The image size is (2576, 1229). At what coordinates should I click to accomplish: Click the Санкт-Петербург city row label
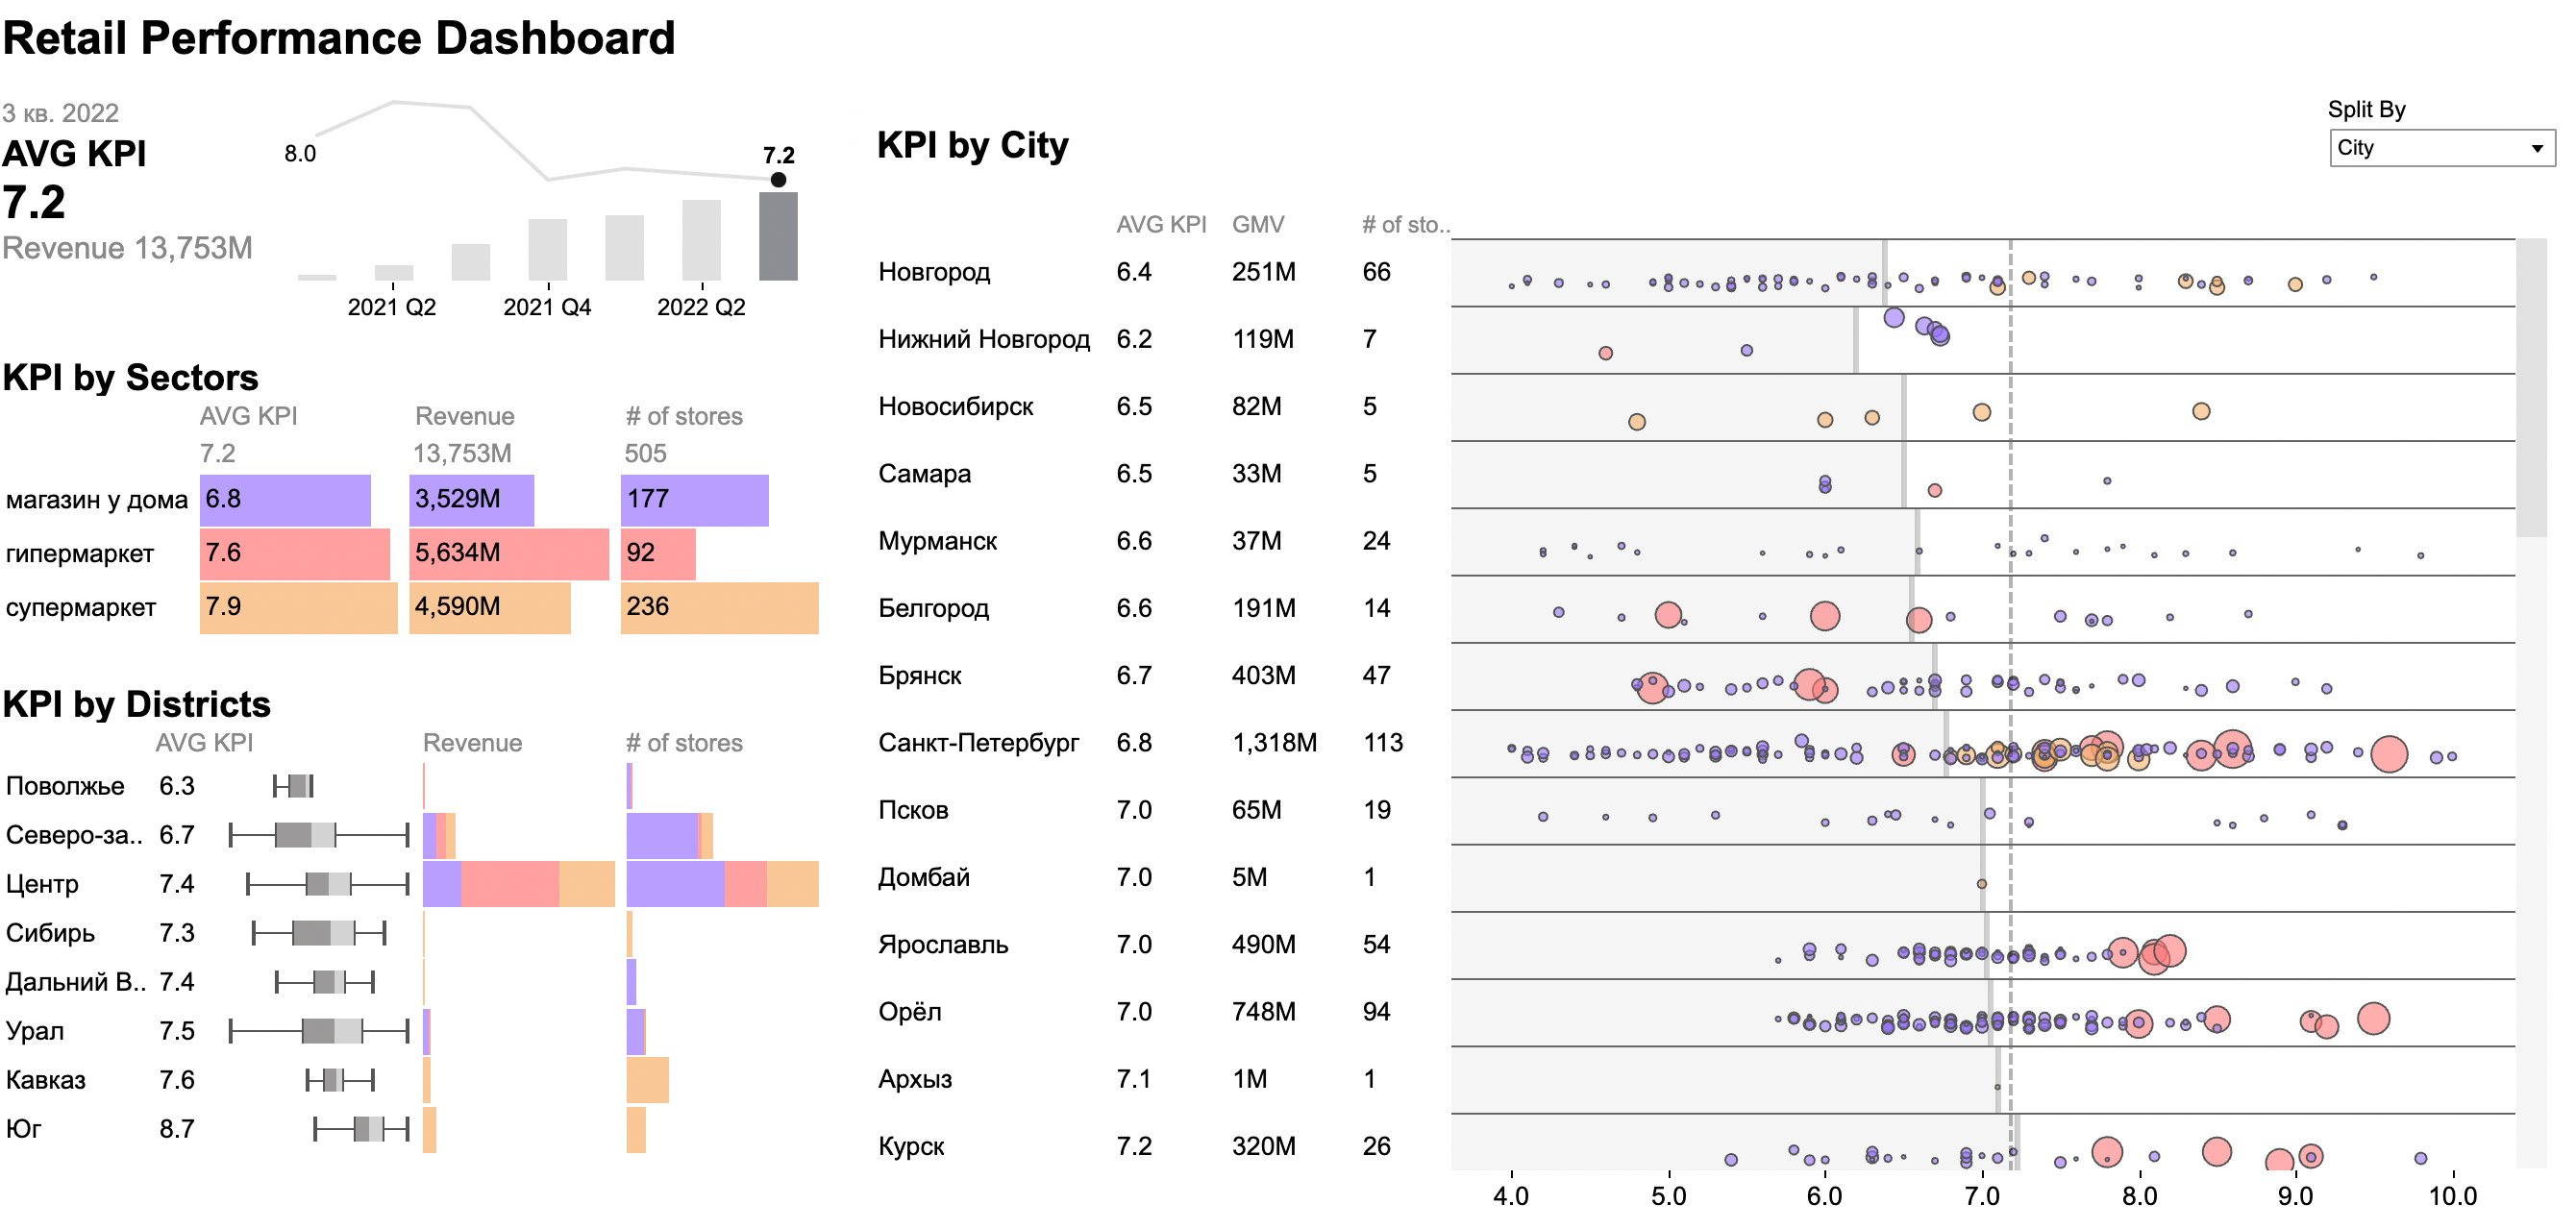pyautogui.click(x=978, y=743)
